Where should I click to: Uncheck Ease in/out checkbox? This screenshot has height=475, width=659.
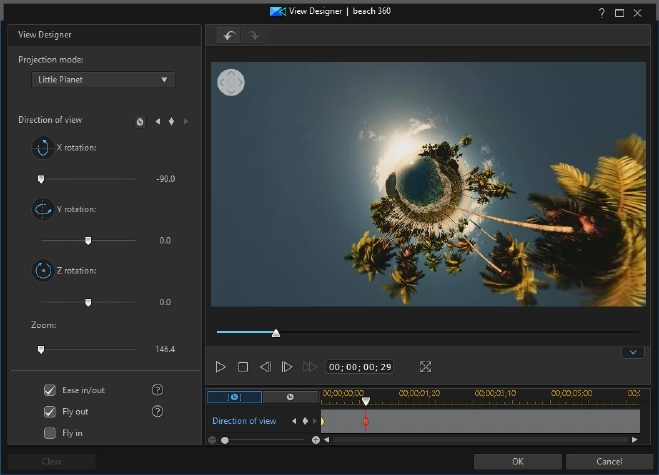pos(50,390)
